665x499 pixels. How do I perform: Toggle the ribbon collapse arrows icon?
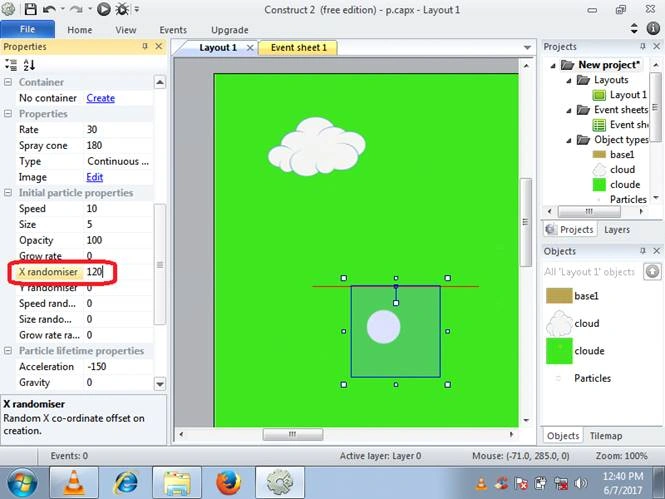[x=634, y=28]
